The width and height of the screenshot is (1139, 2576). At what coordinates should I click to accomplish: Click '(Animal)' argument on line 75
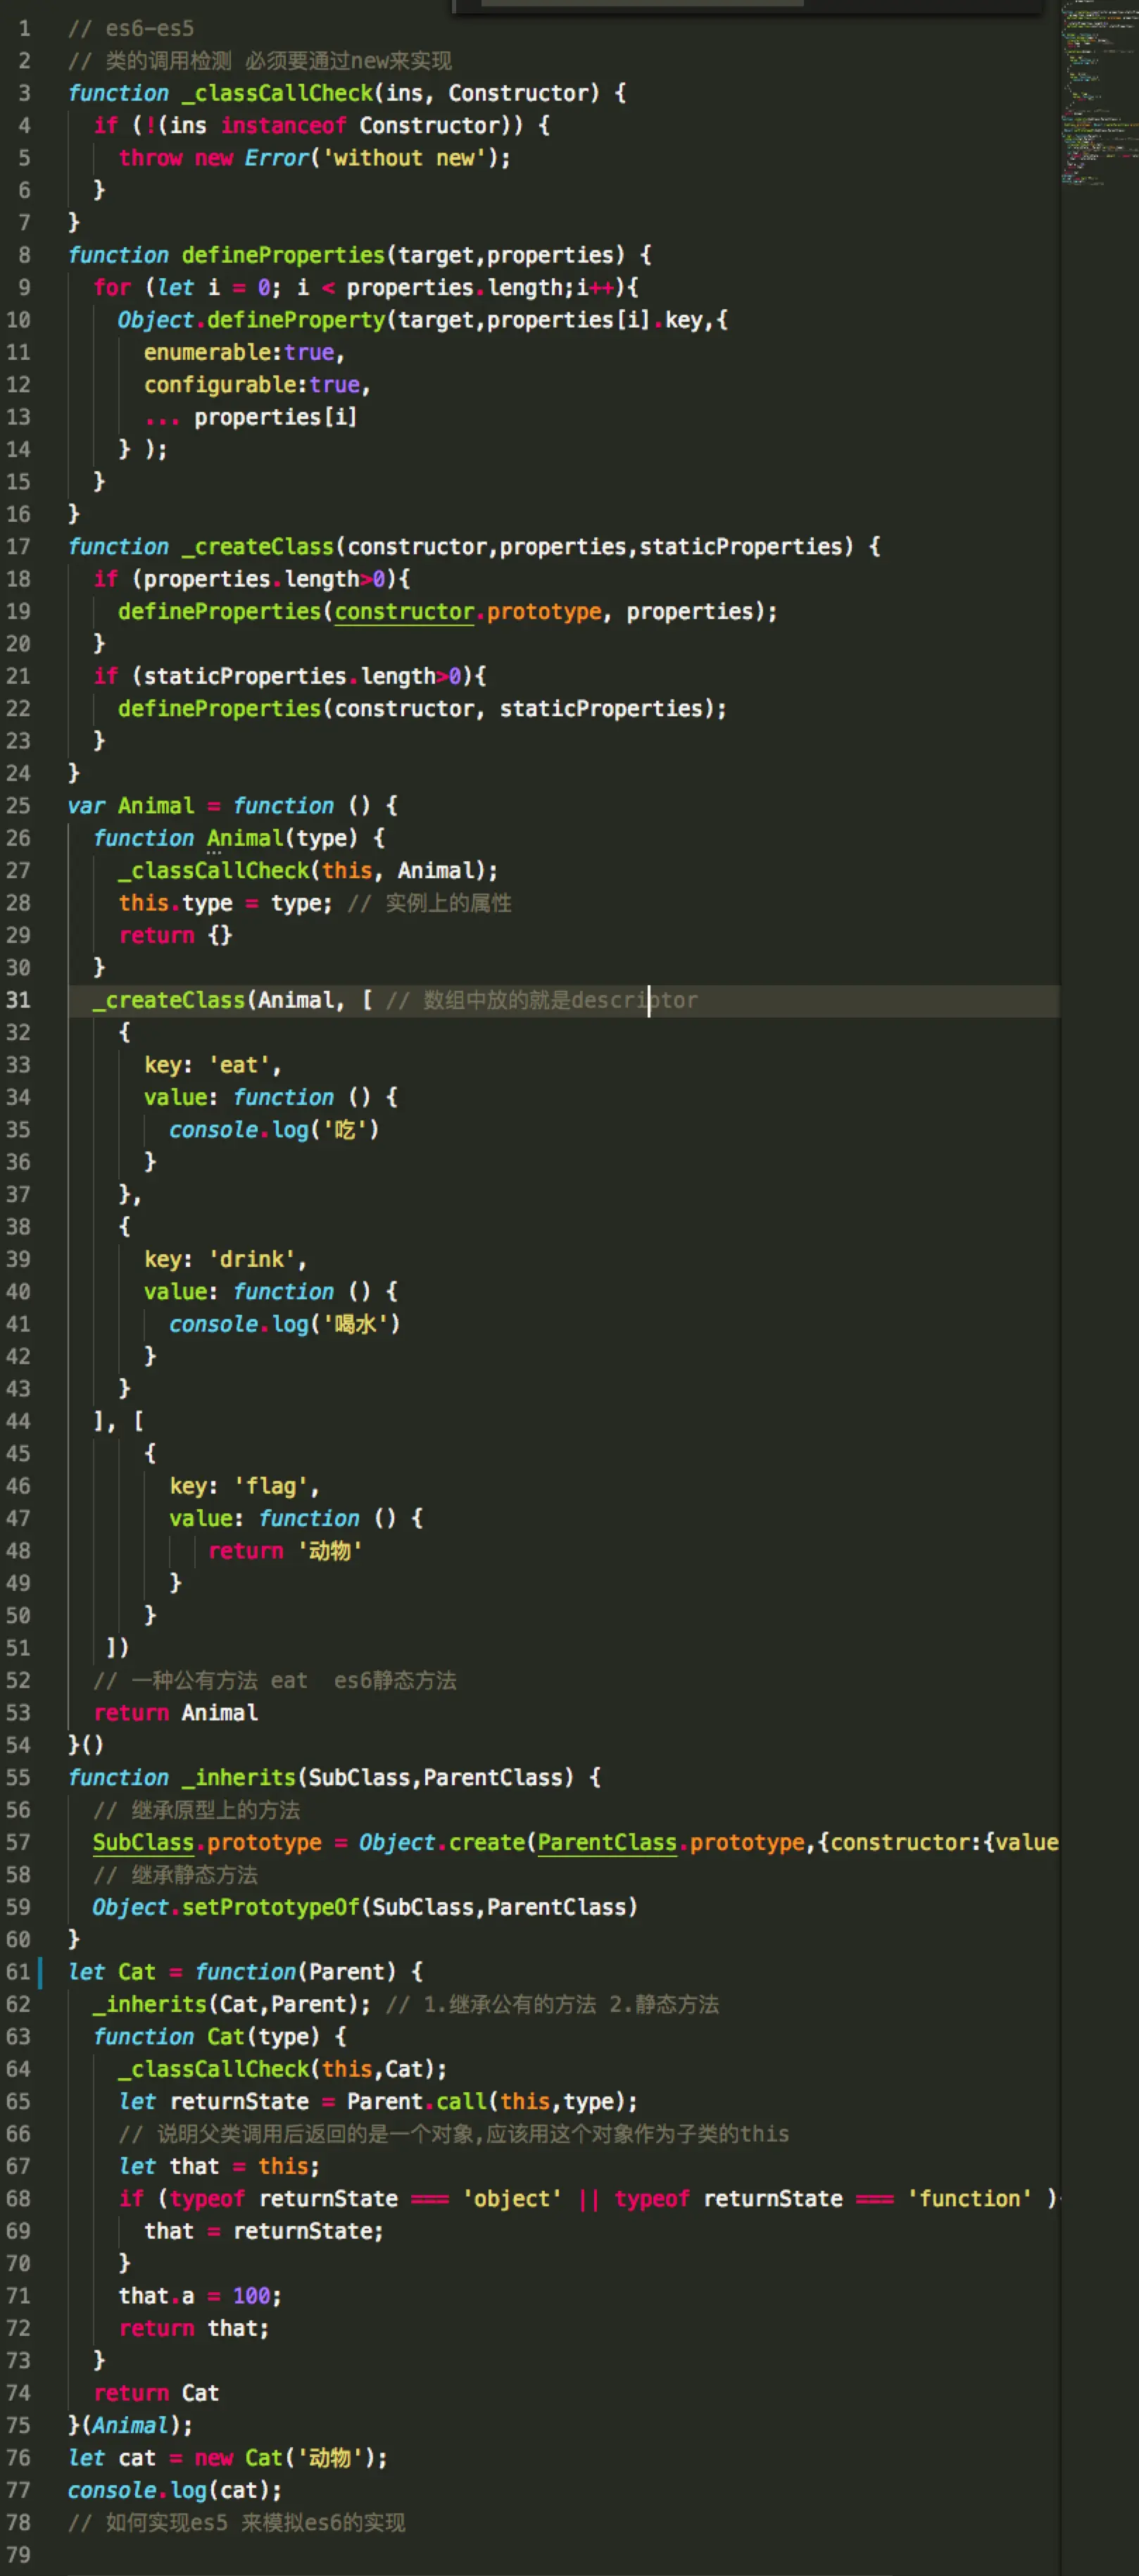(x=131, y=2426)
